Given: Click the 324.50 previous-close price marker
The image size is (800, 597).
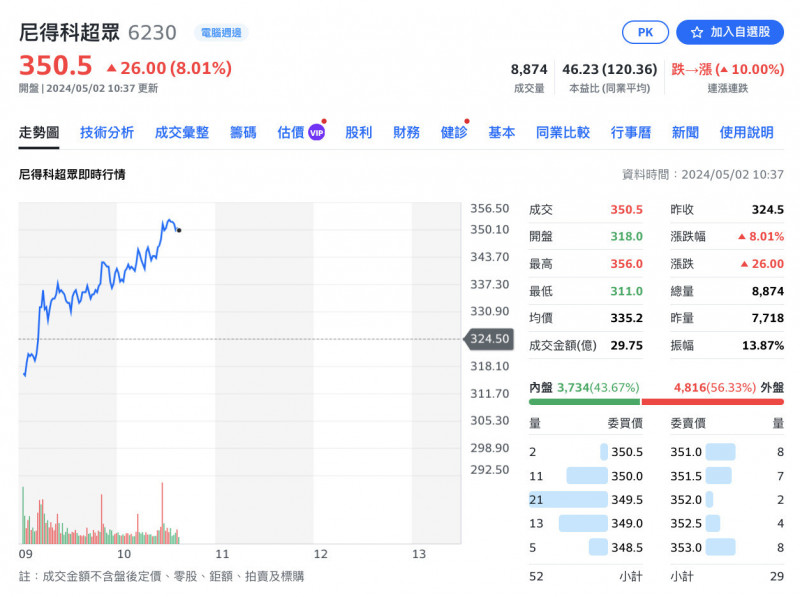Looking at the screenshot, I should point(489,339).
